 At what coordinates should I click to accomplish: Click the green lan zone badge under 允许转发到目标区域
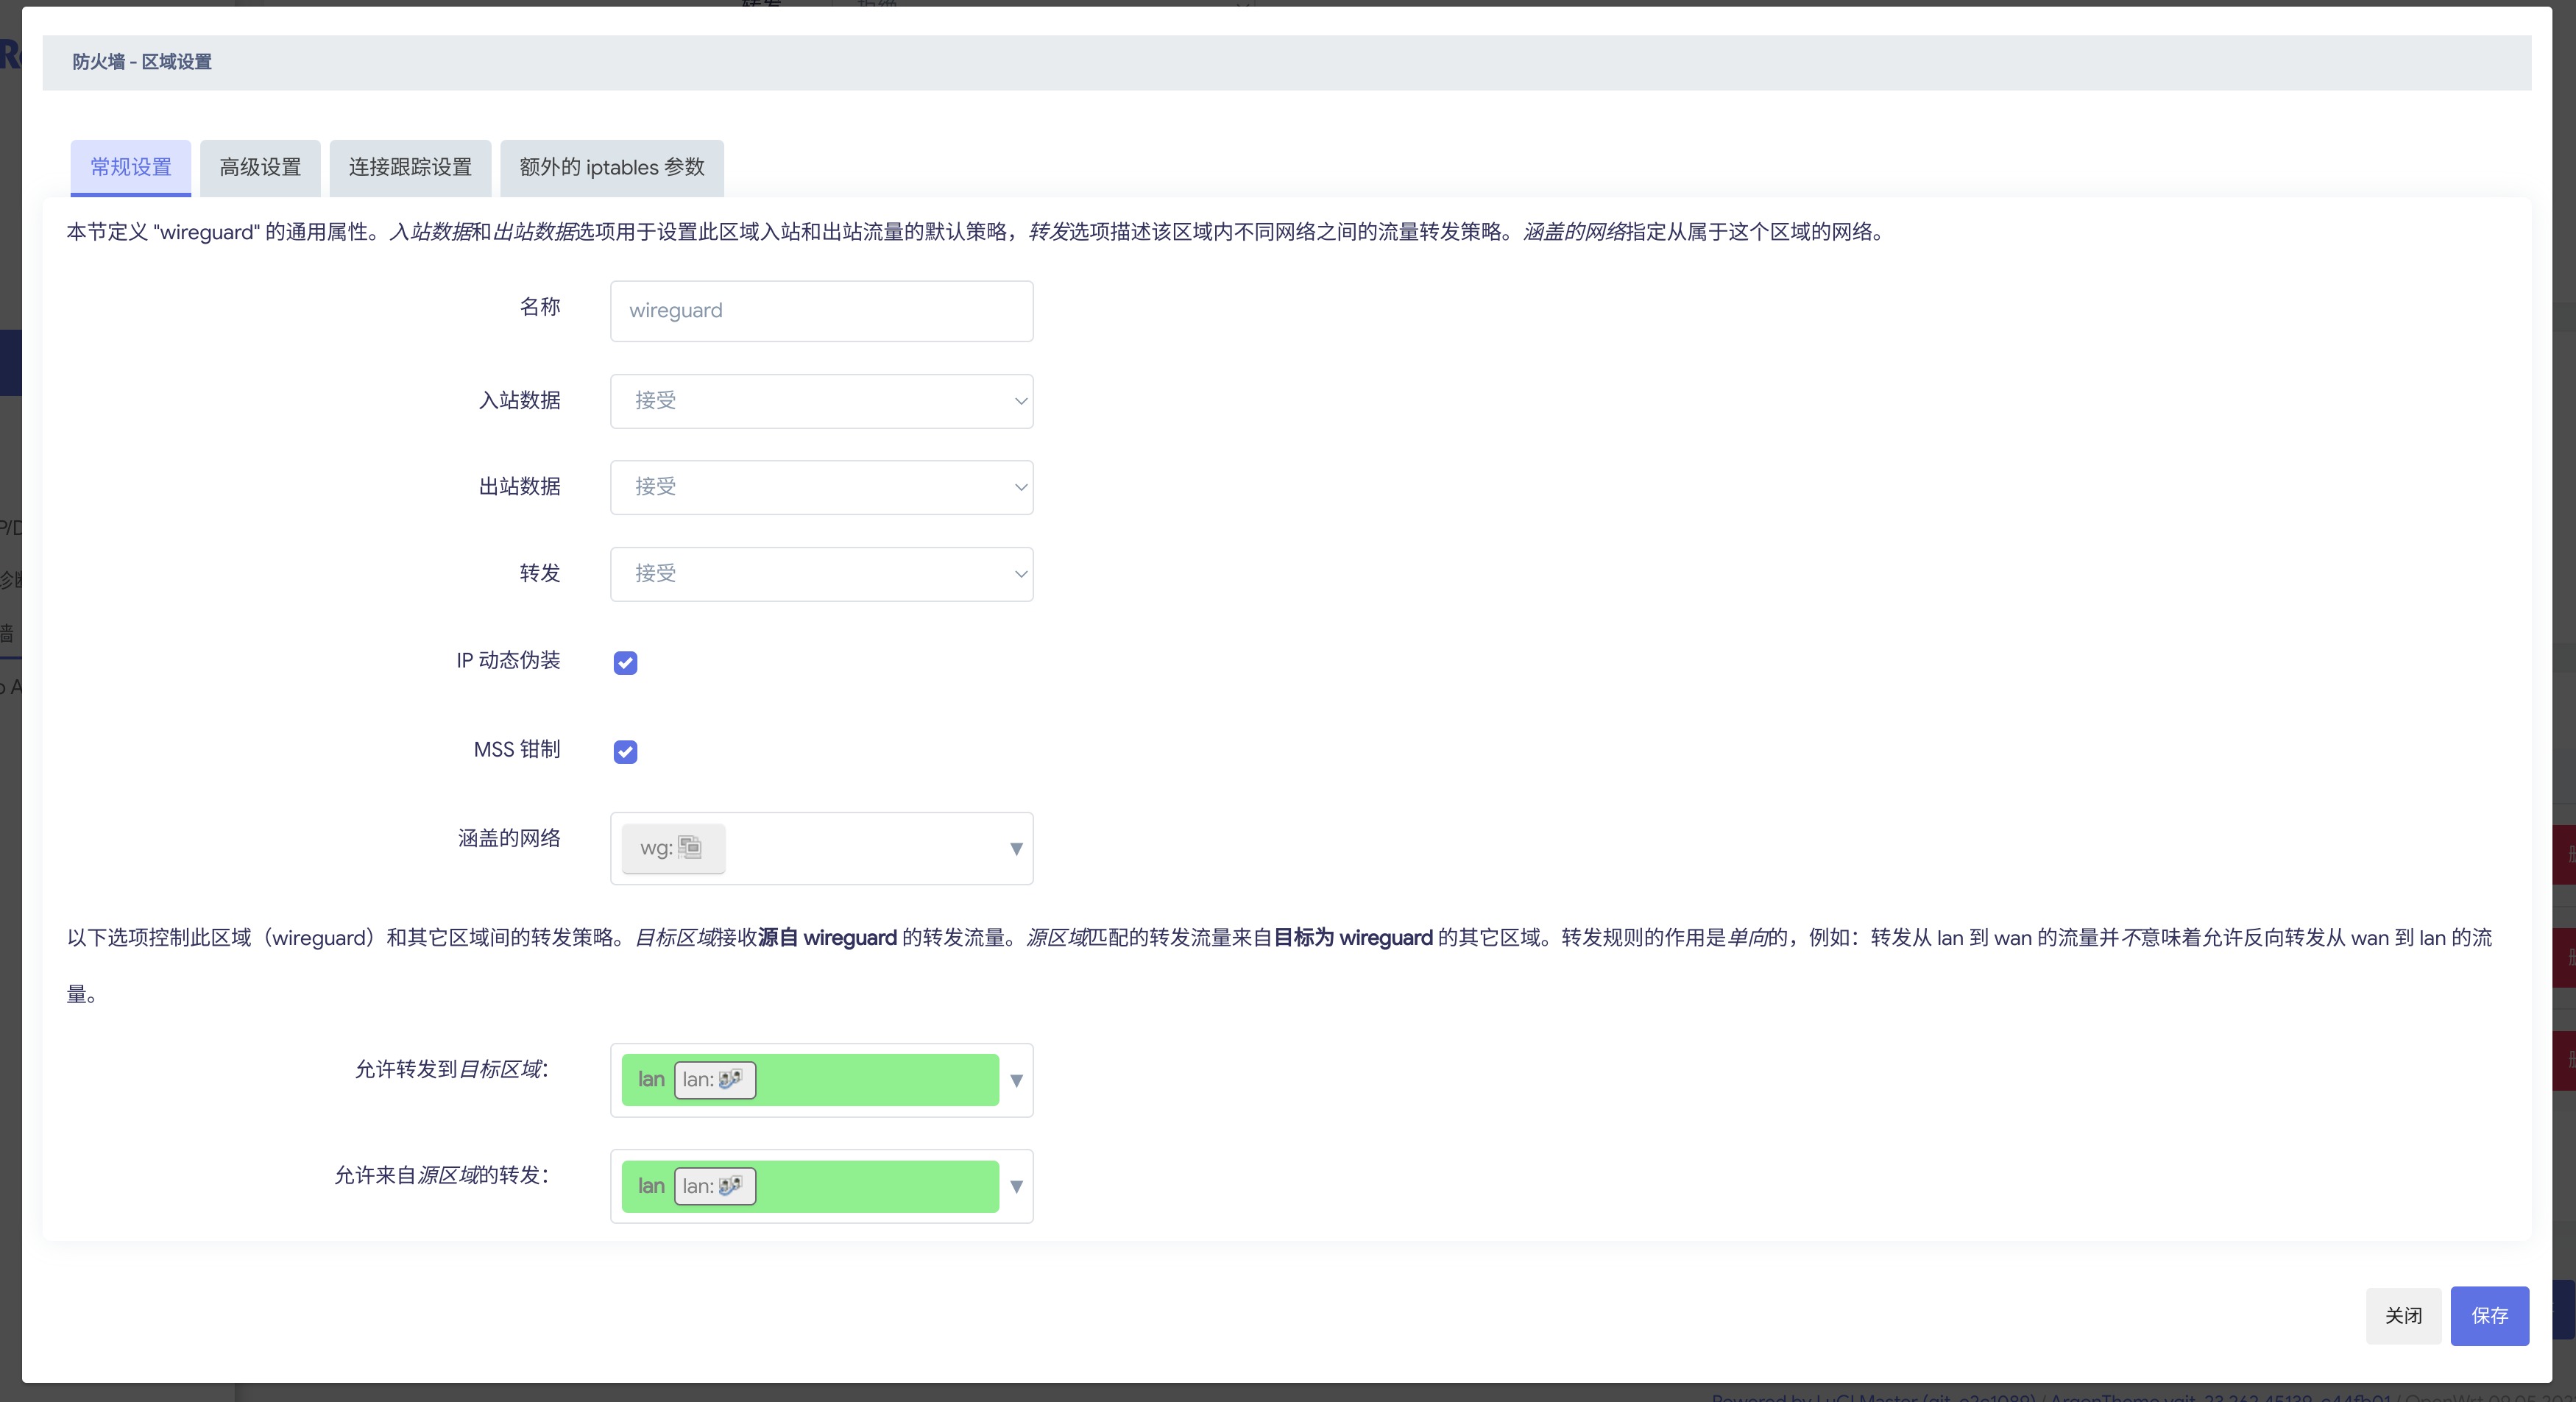click(x=651, y=1079)
